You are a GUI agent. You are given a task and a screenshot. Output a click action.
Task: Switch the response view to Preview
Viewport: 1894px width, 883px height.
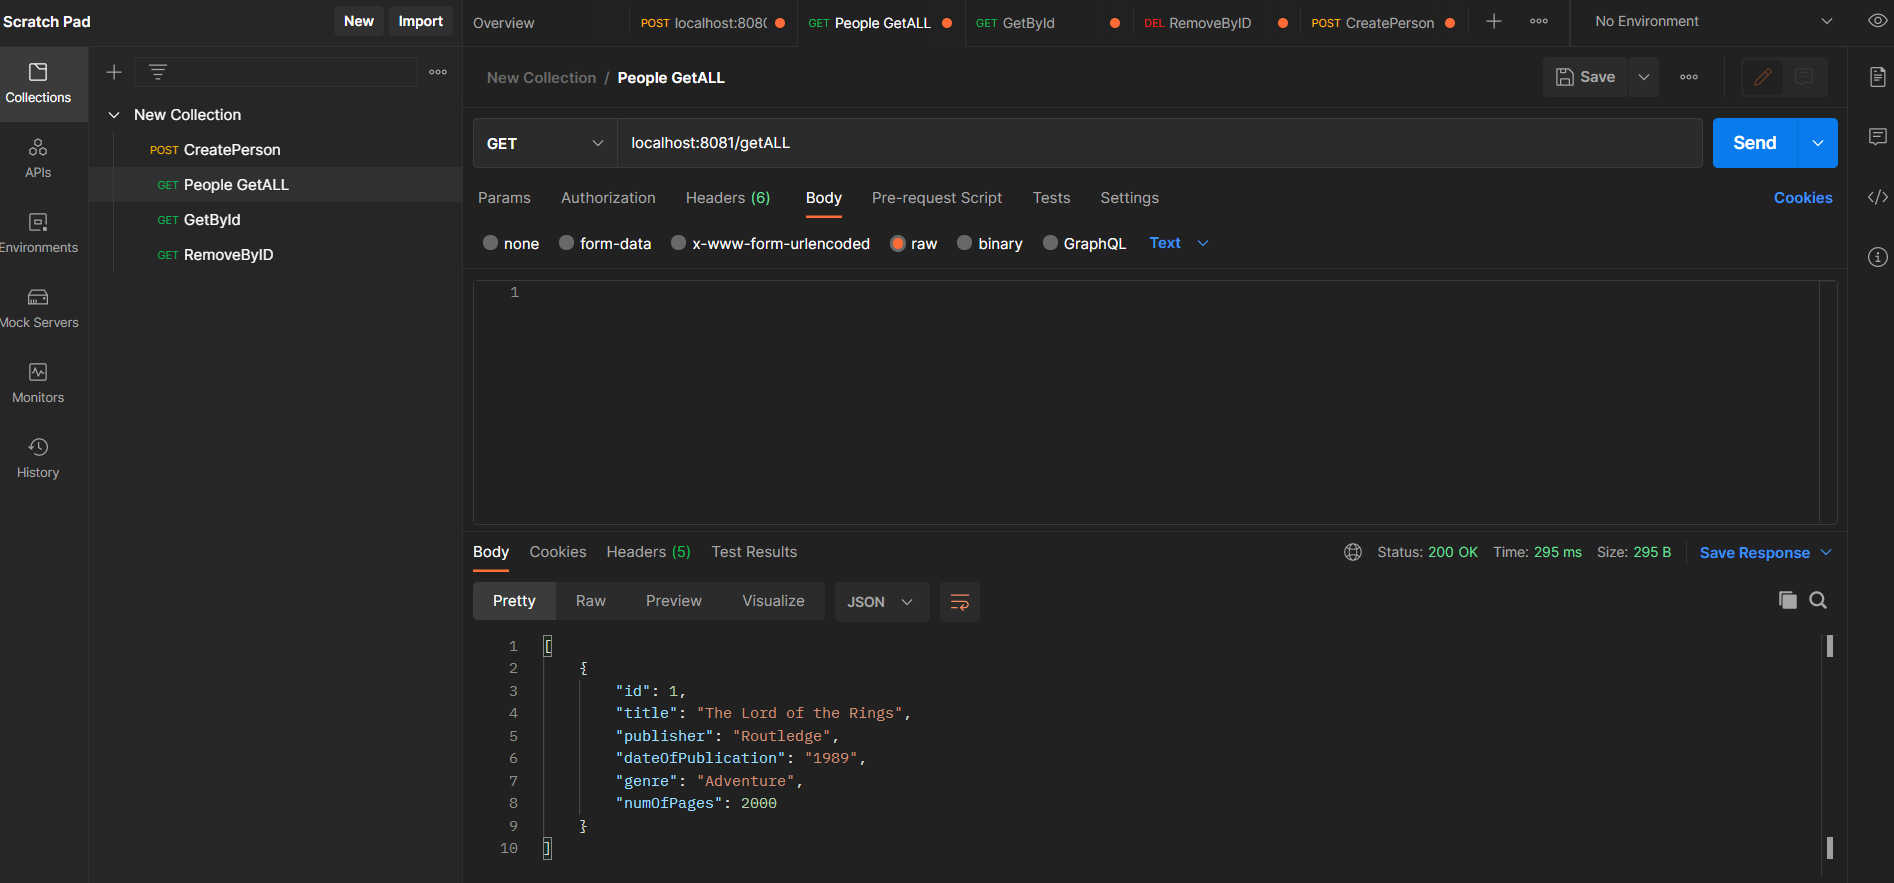coord(674,601)
